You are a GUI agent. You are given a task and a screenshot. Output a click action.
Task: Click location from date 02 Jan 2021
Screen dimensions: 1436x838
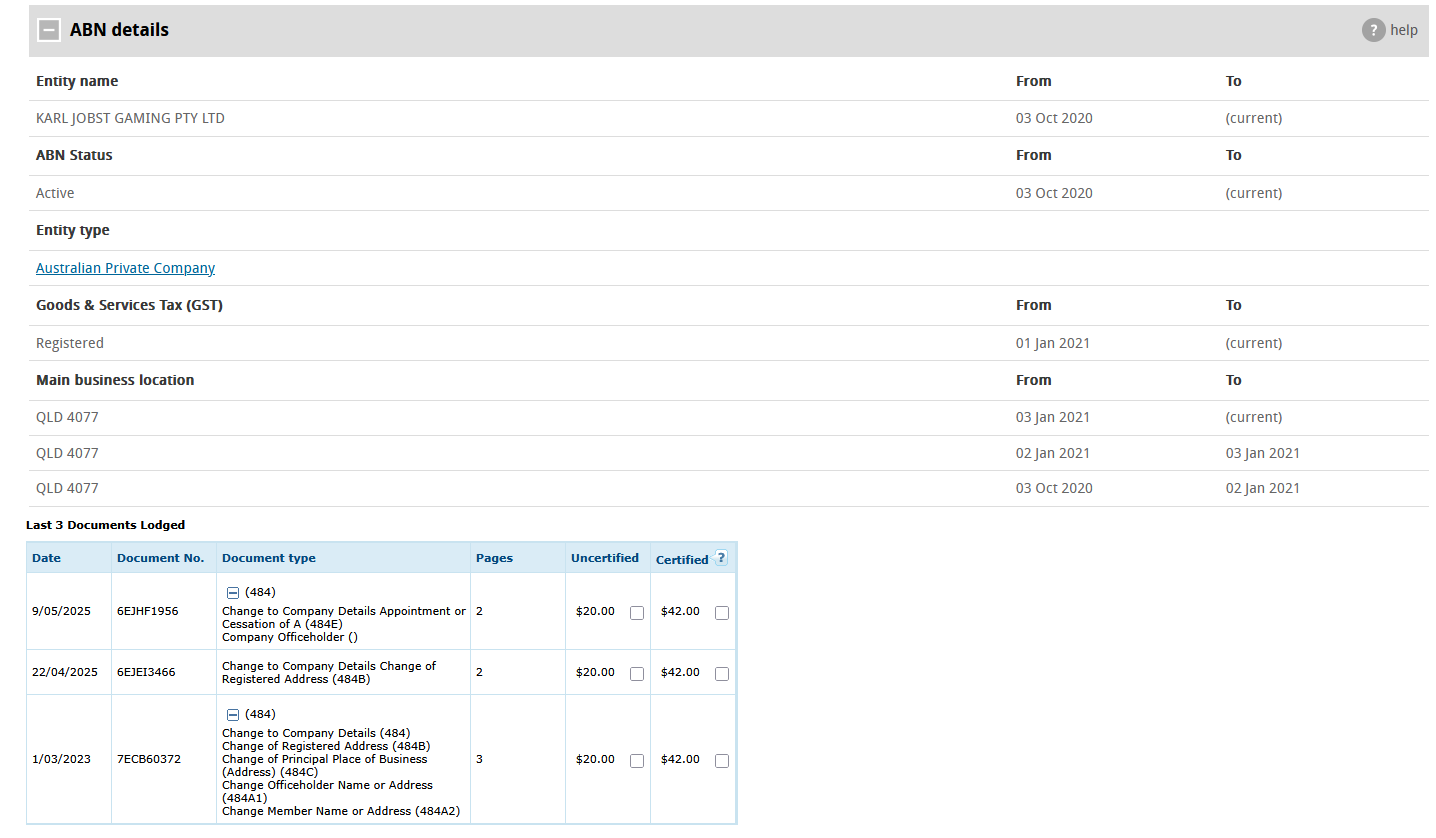tap(1053, 453)
